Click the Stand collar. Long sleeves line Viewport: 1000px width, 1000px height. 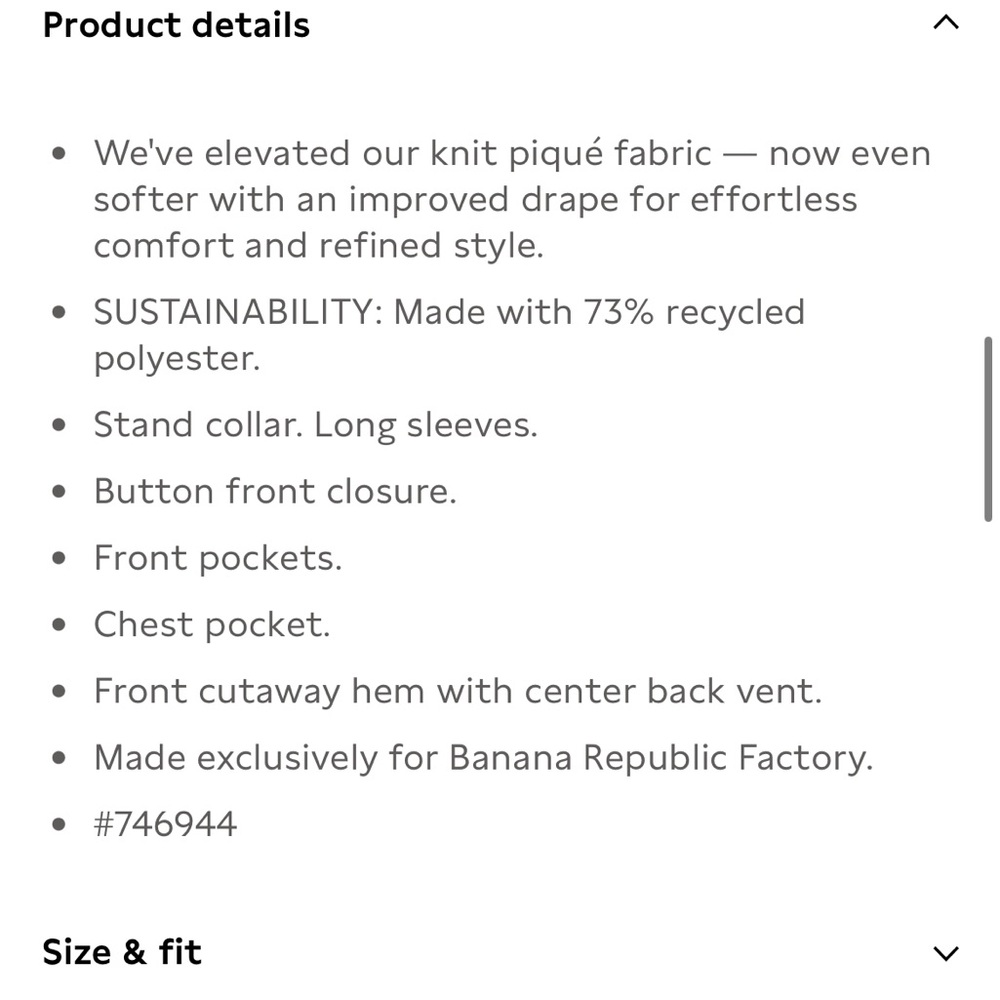315,425
